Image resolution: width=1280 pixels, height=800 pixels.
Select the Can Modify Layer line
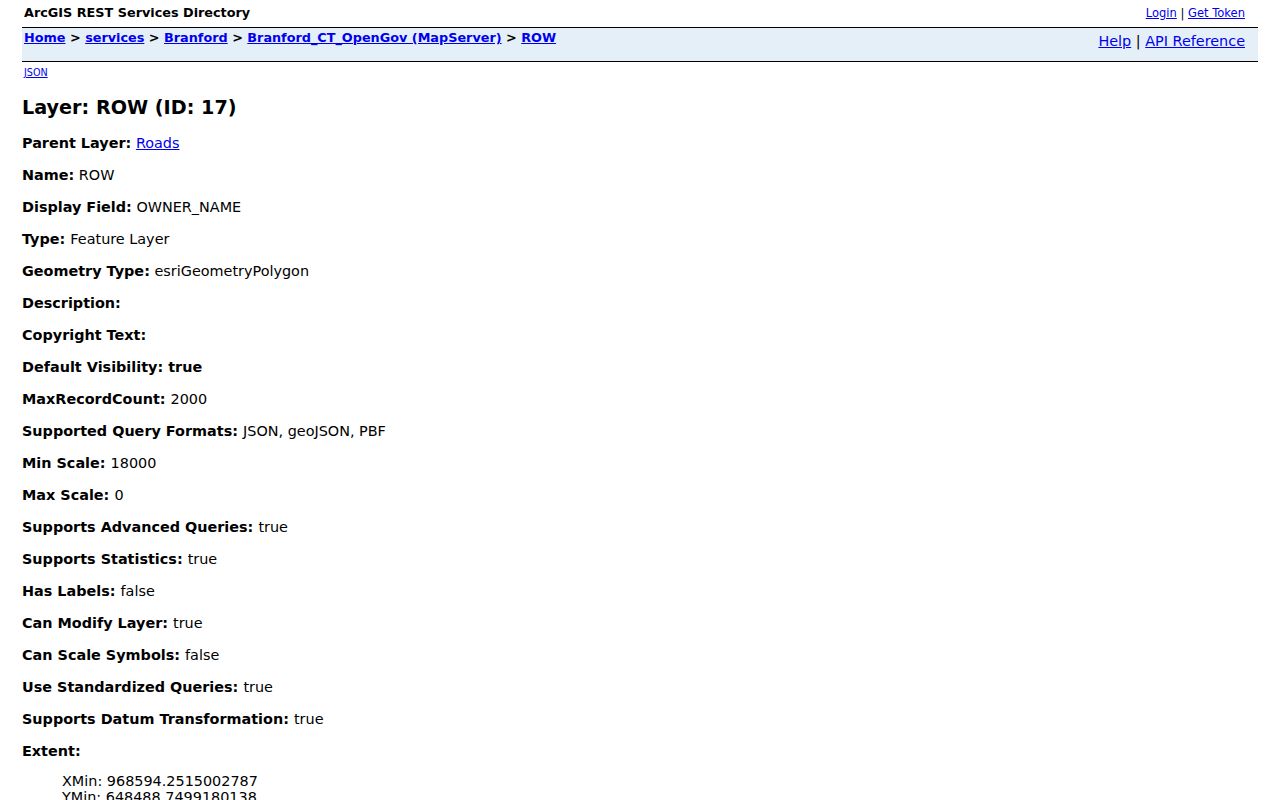[x=112, y=623]
